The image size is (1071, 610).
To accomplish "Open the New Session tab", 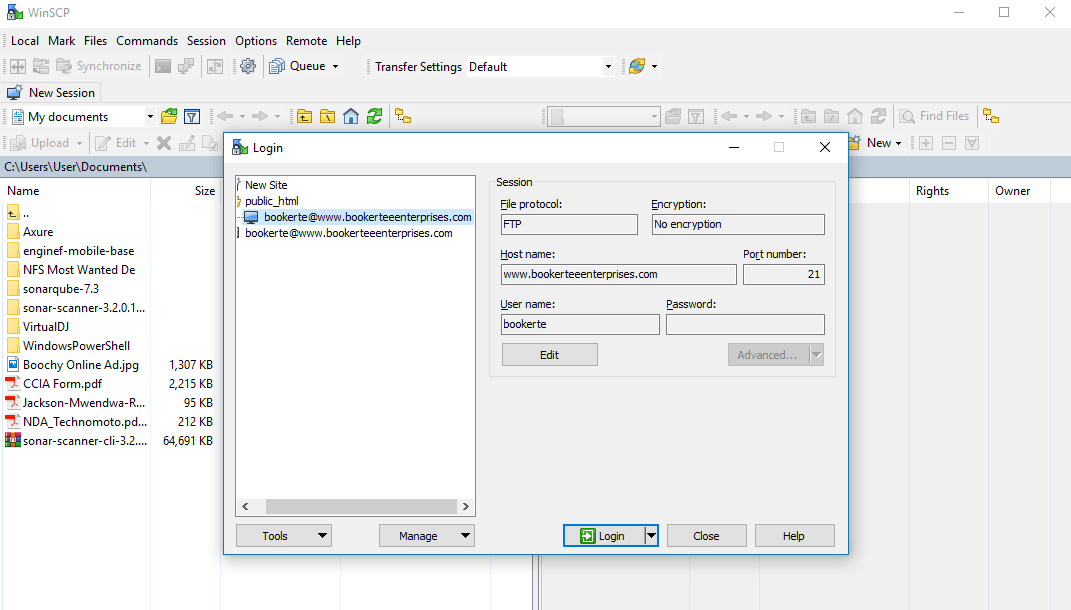I will (52, 92).
